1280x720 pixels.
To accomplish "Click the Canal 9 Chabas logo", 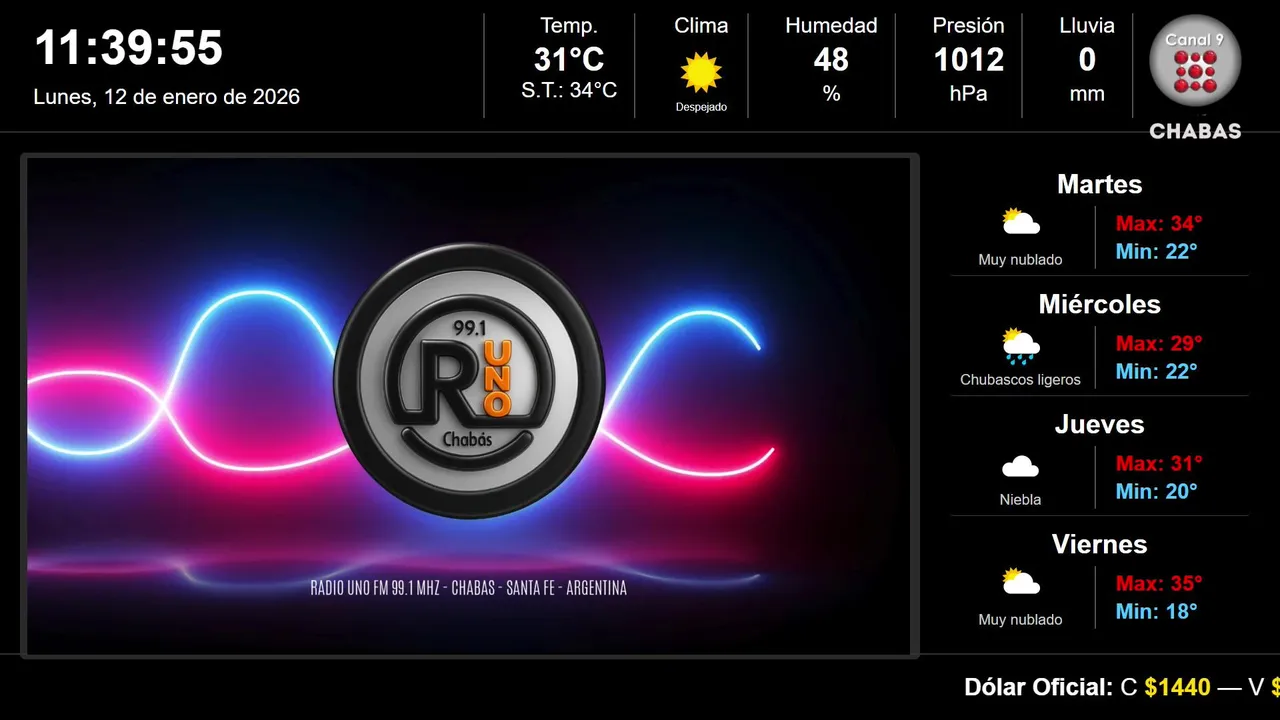I will coord(1195,77).
